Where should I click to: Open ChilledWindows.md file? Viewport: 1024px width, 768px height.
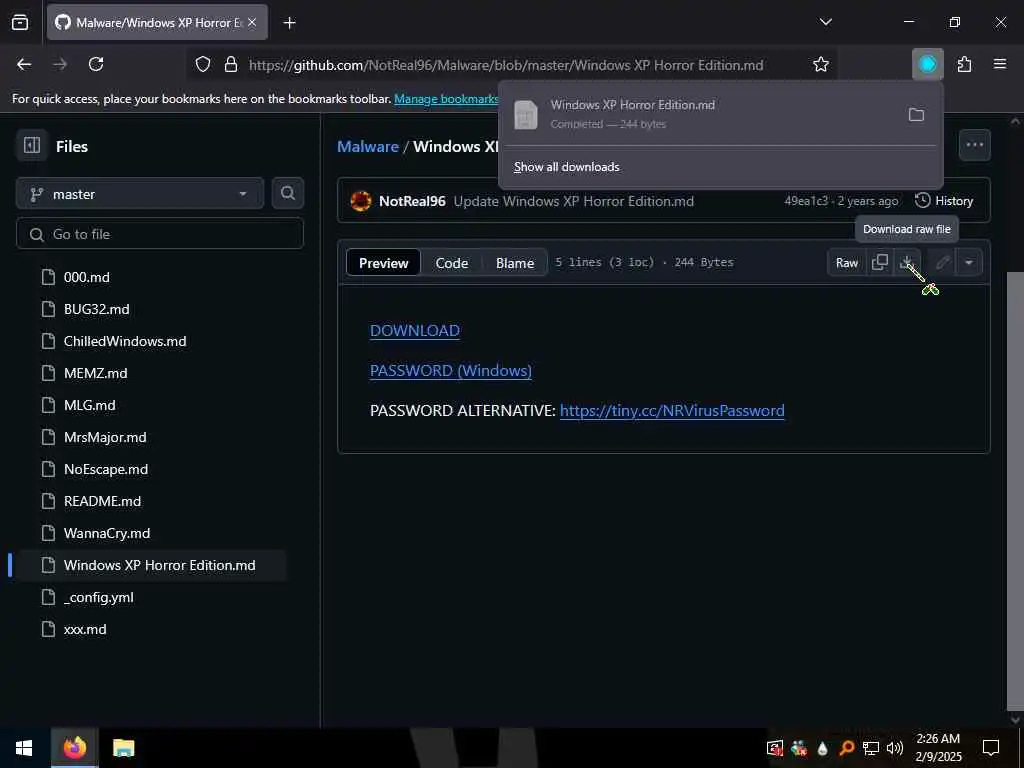point(125,341)
